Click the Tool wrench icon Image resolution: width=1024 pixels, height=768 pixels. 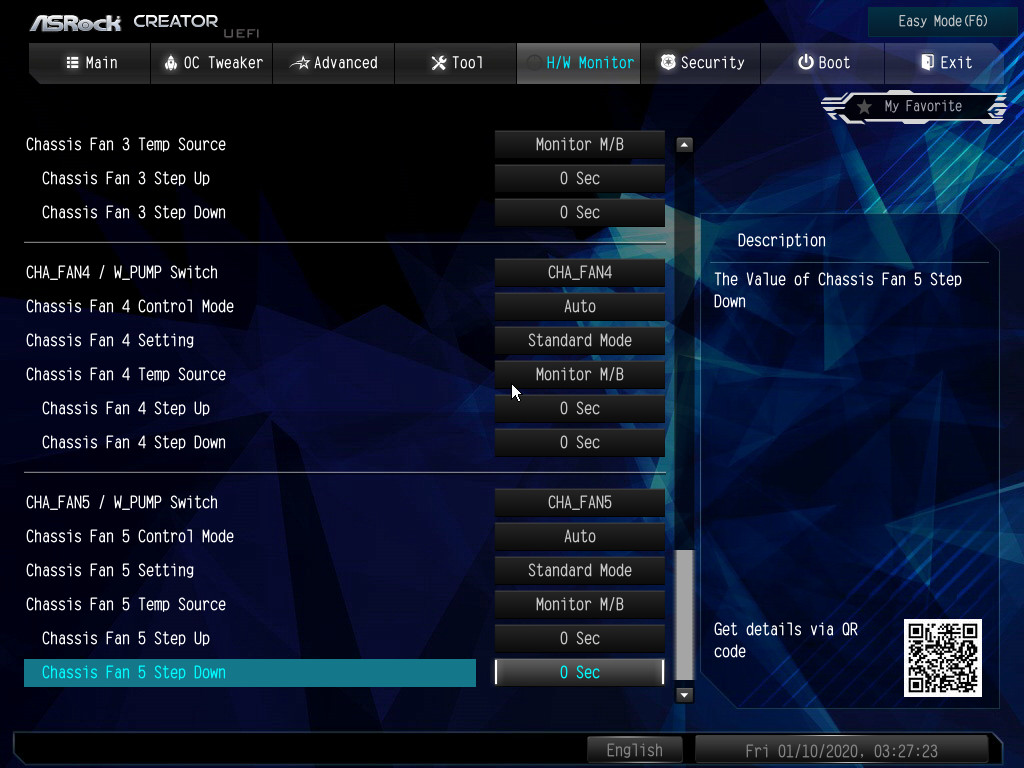tap(438, 63)
